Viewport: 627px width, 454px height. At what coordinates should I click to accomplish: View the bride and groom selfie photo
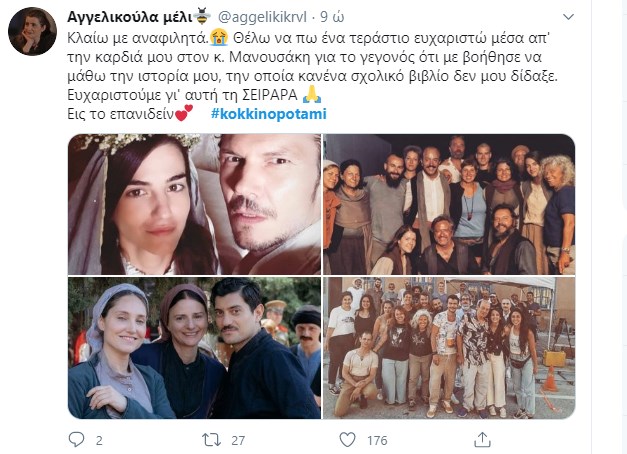coord(194,204)
